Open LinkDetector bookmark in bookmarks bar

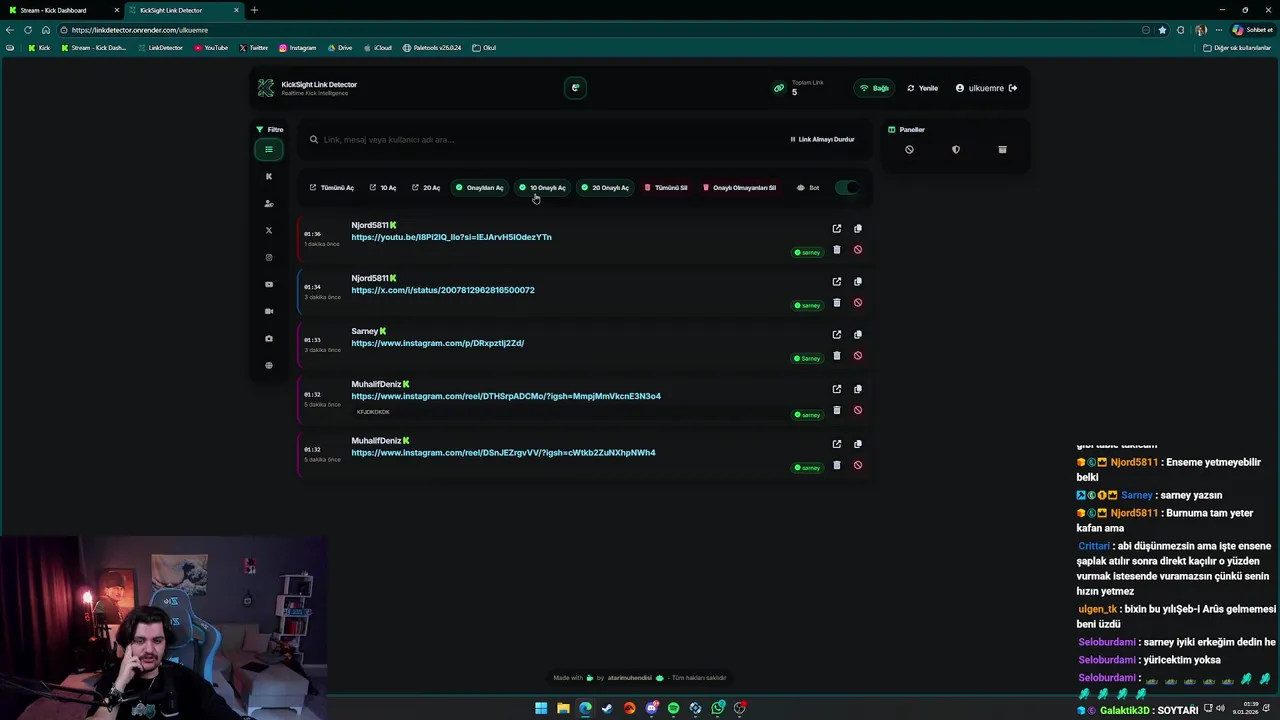[x=160, y=47]
